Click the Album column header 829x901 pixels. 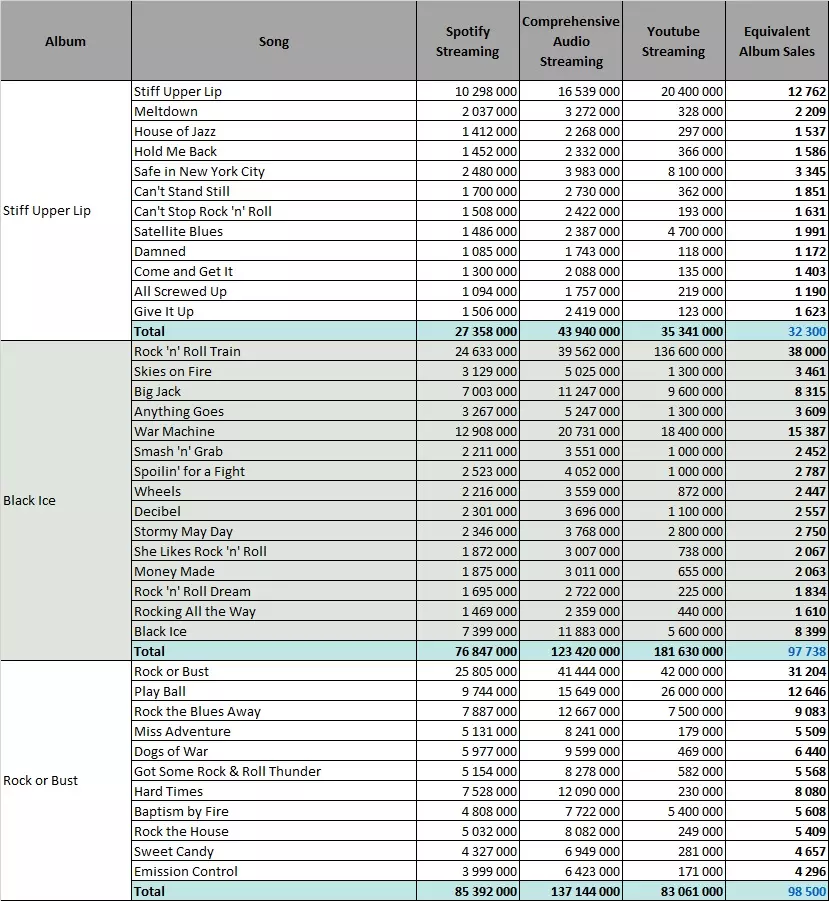(65, 41)
